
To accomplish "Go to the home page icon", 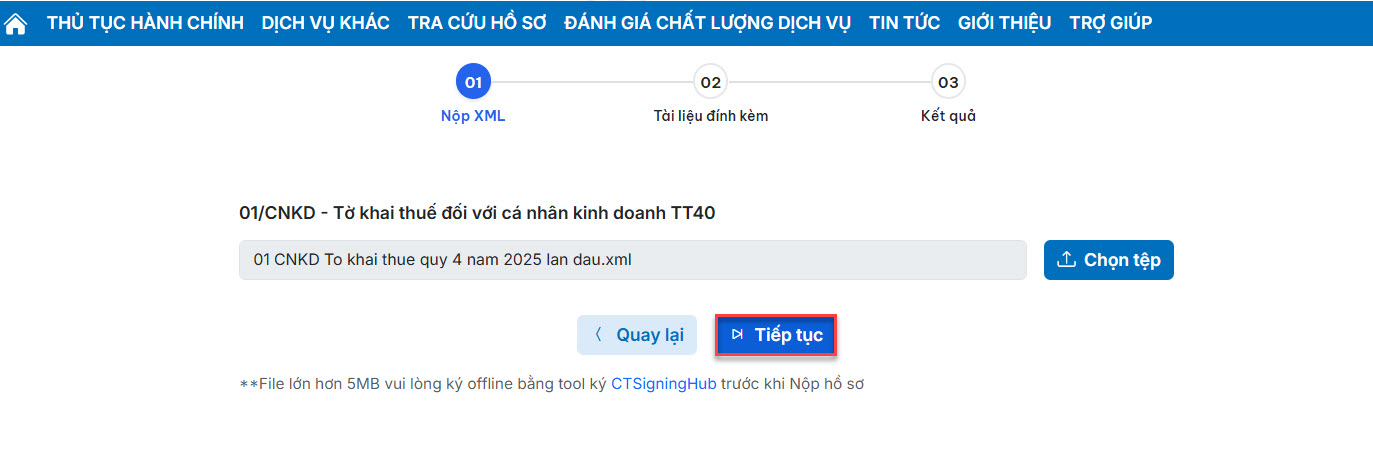I will click(16, 23).
